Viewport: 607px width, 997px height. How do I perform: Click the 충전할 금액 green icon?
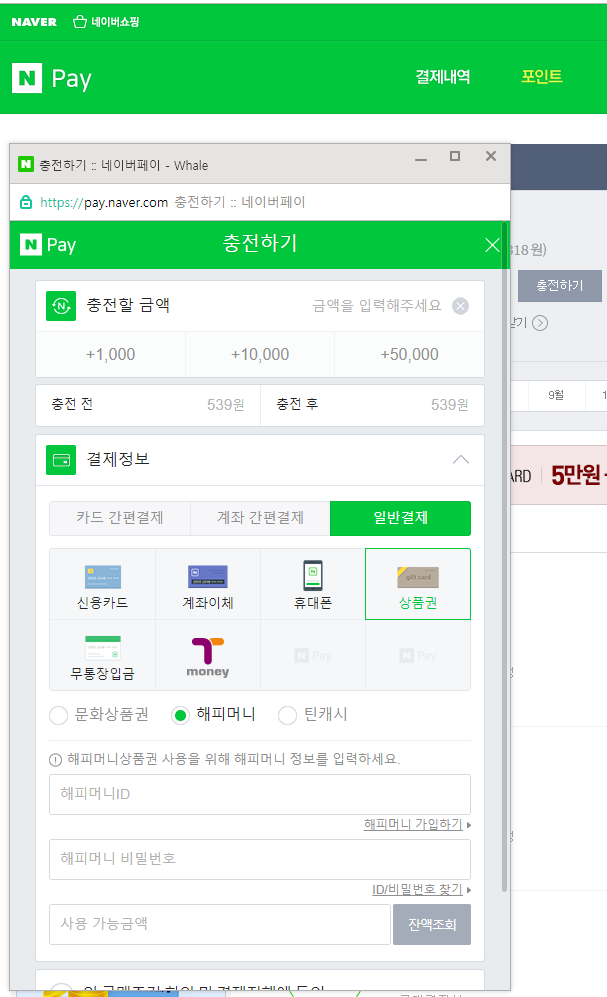[x=61, y=306]
